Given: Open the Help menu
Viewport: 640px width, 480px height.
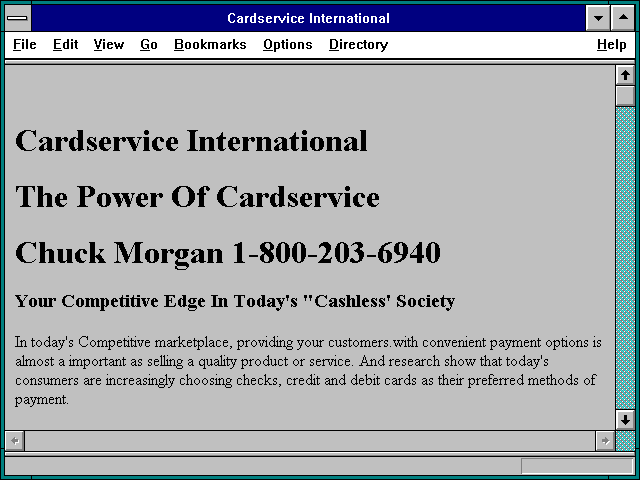Looking at the screenshot, I should pos(611,44).
